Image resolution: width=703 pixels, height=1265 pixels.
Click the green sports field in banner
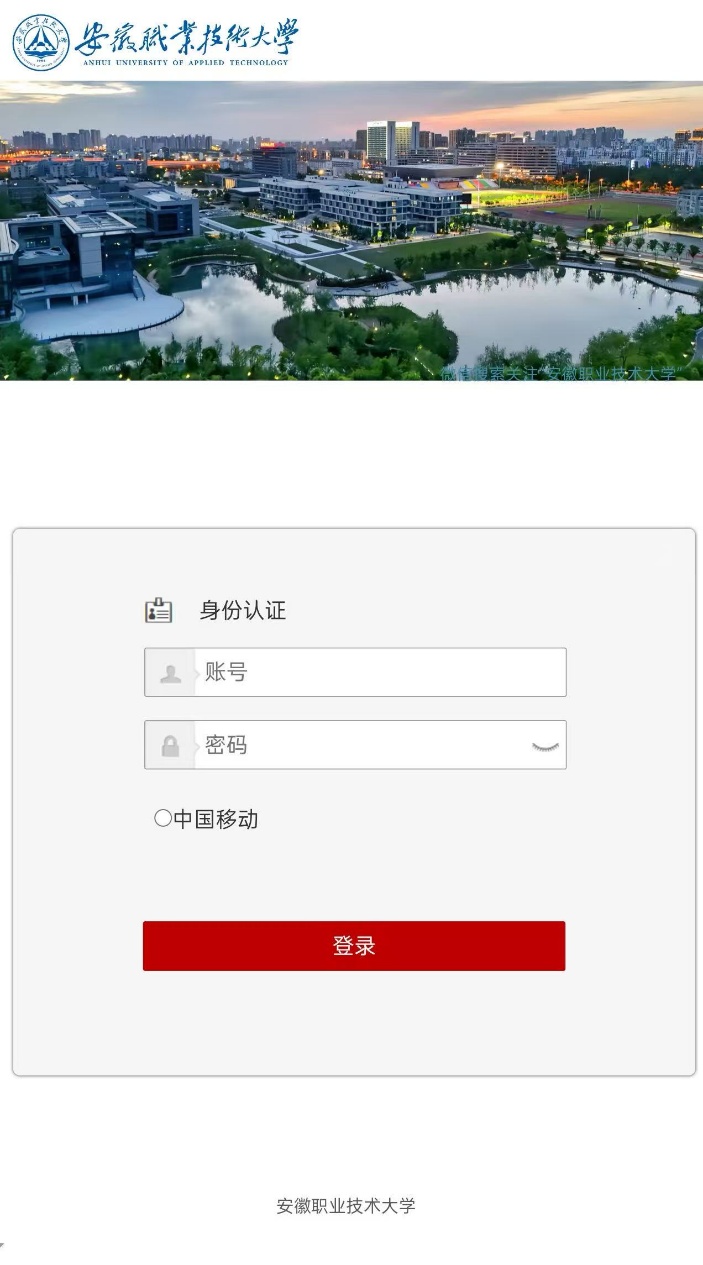click(x=610, y=212)
